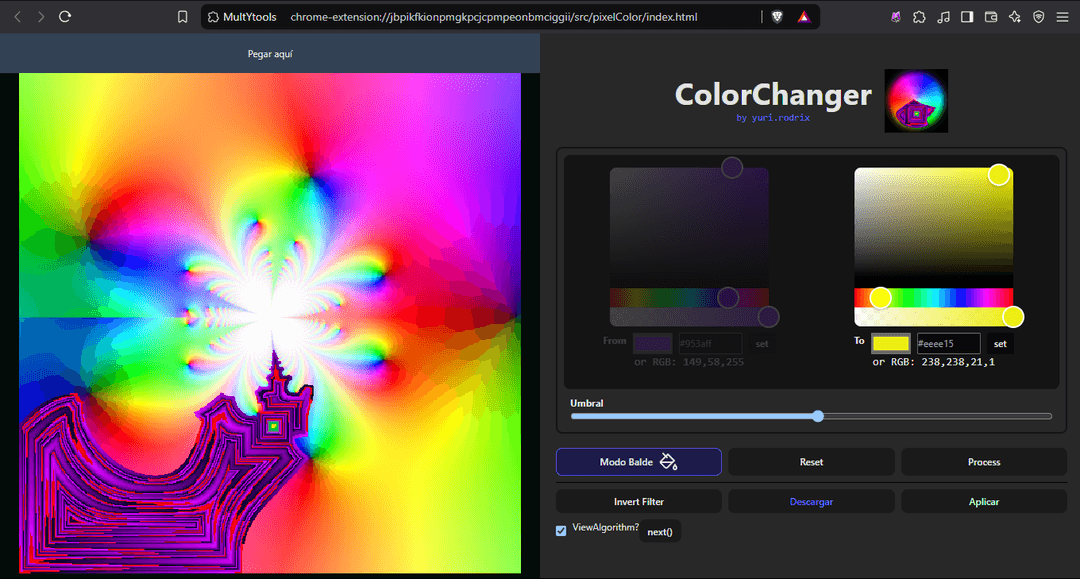
Task: Click the Invert Filter button
Action: click(x=638, y=502)
